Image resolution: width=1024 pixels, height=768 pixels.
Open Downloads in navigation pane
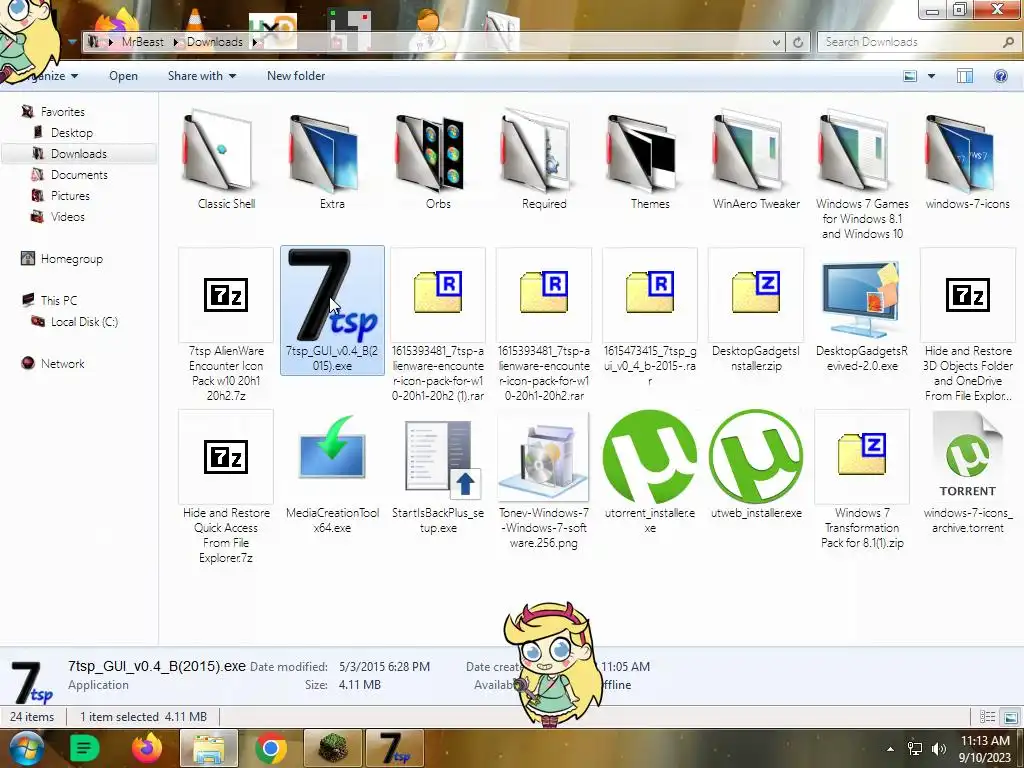pyautogui.click(x=78, y=153)
